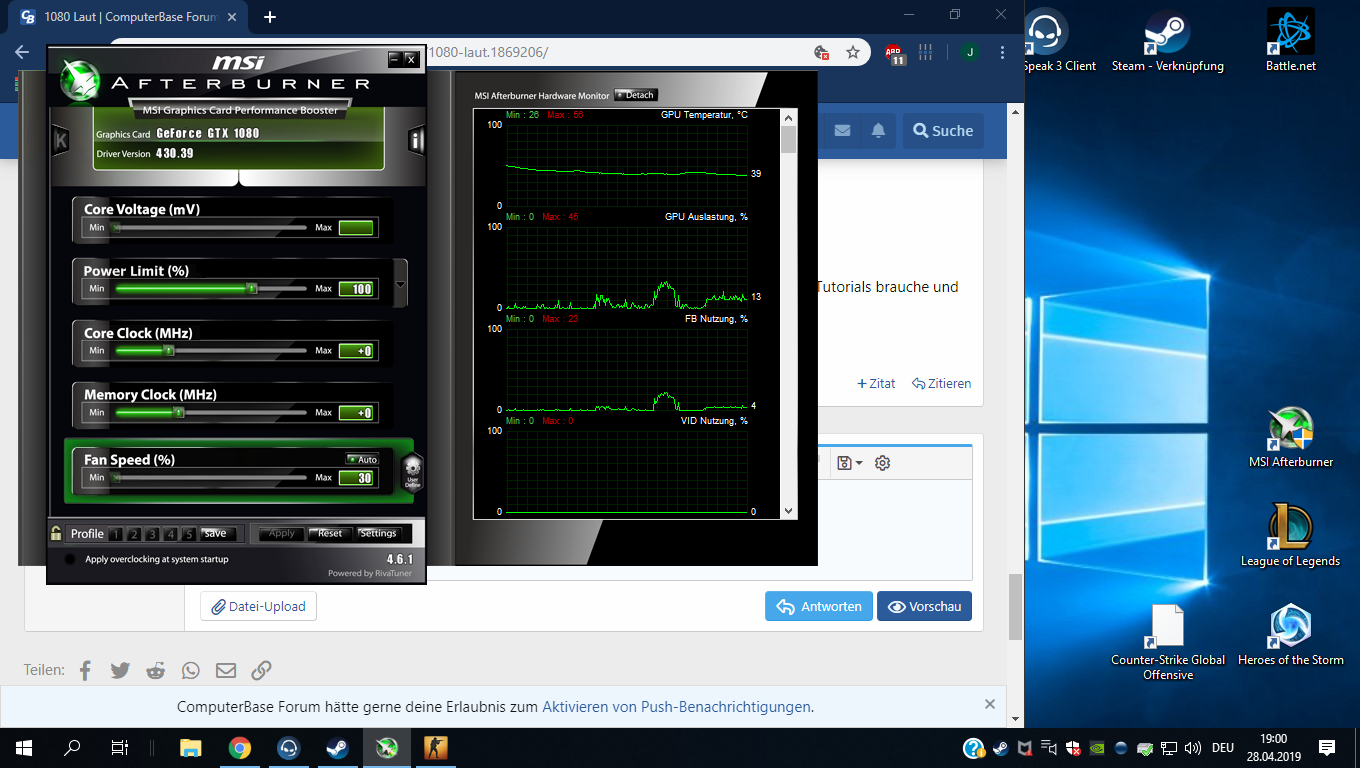
Task: Click inside the GPU Auslastung graph
Action: [x=628, y=267]
